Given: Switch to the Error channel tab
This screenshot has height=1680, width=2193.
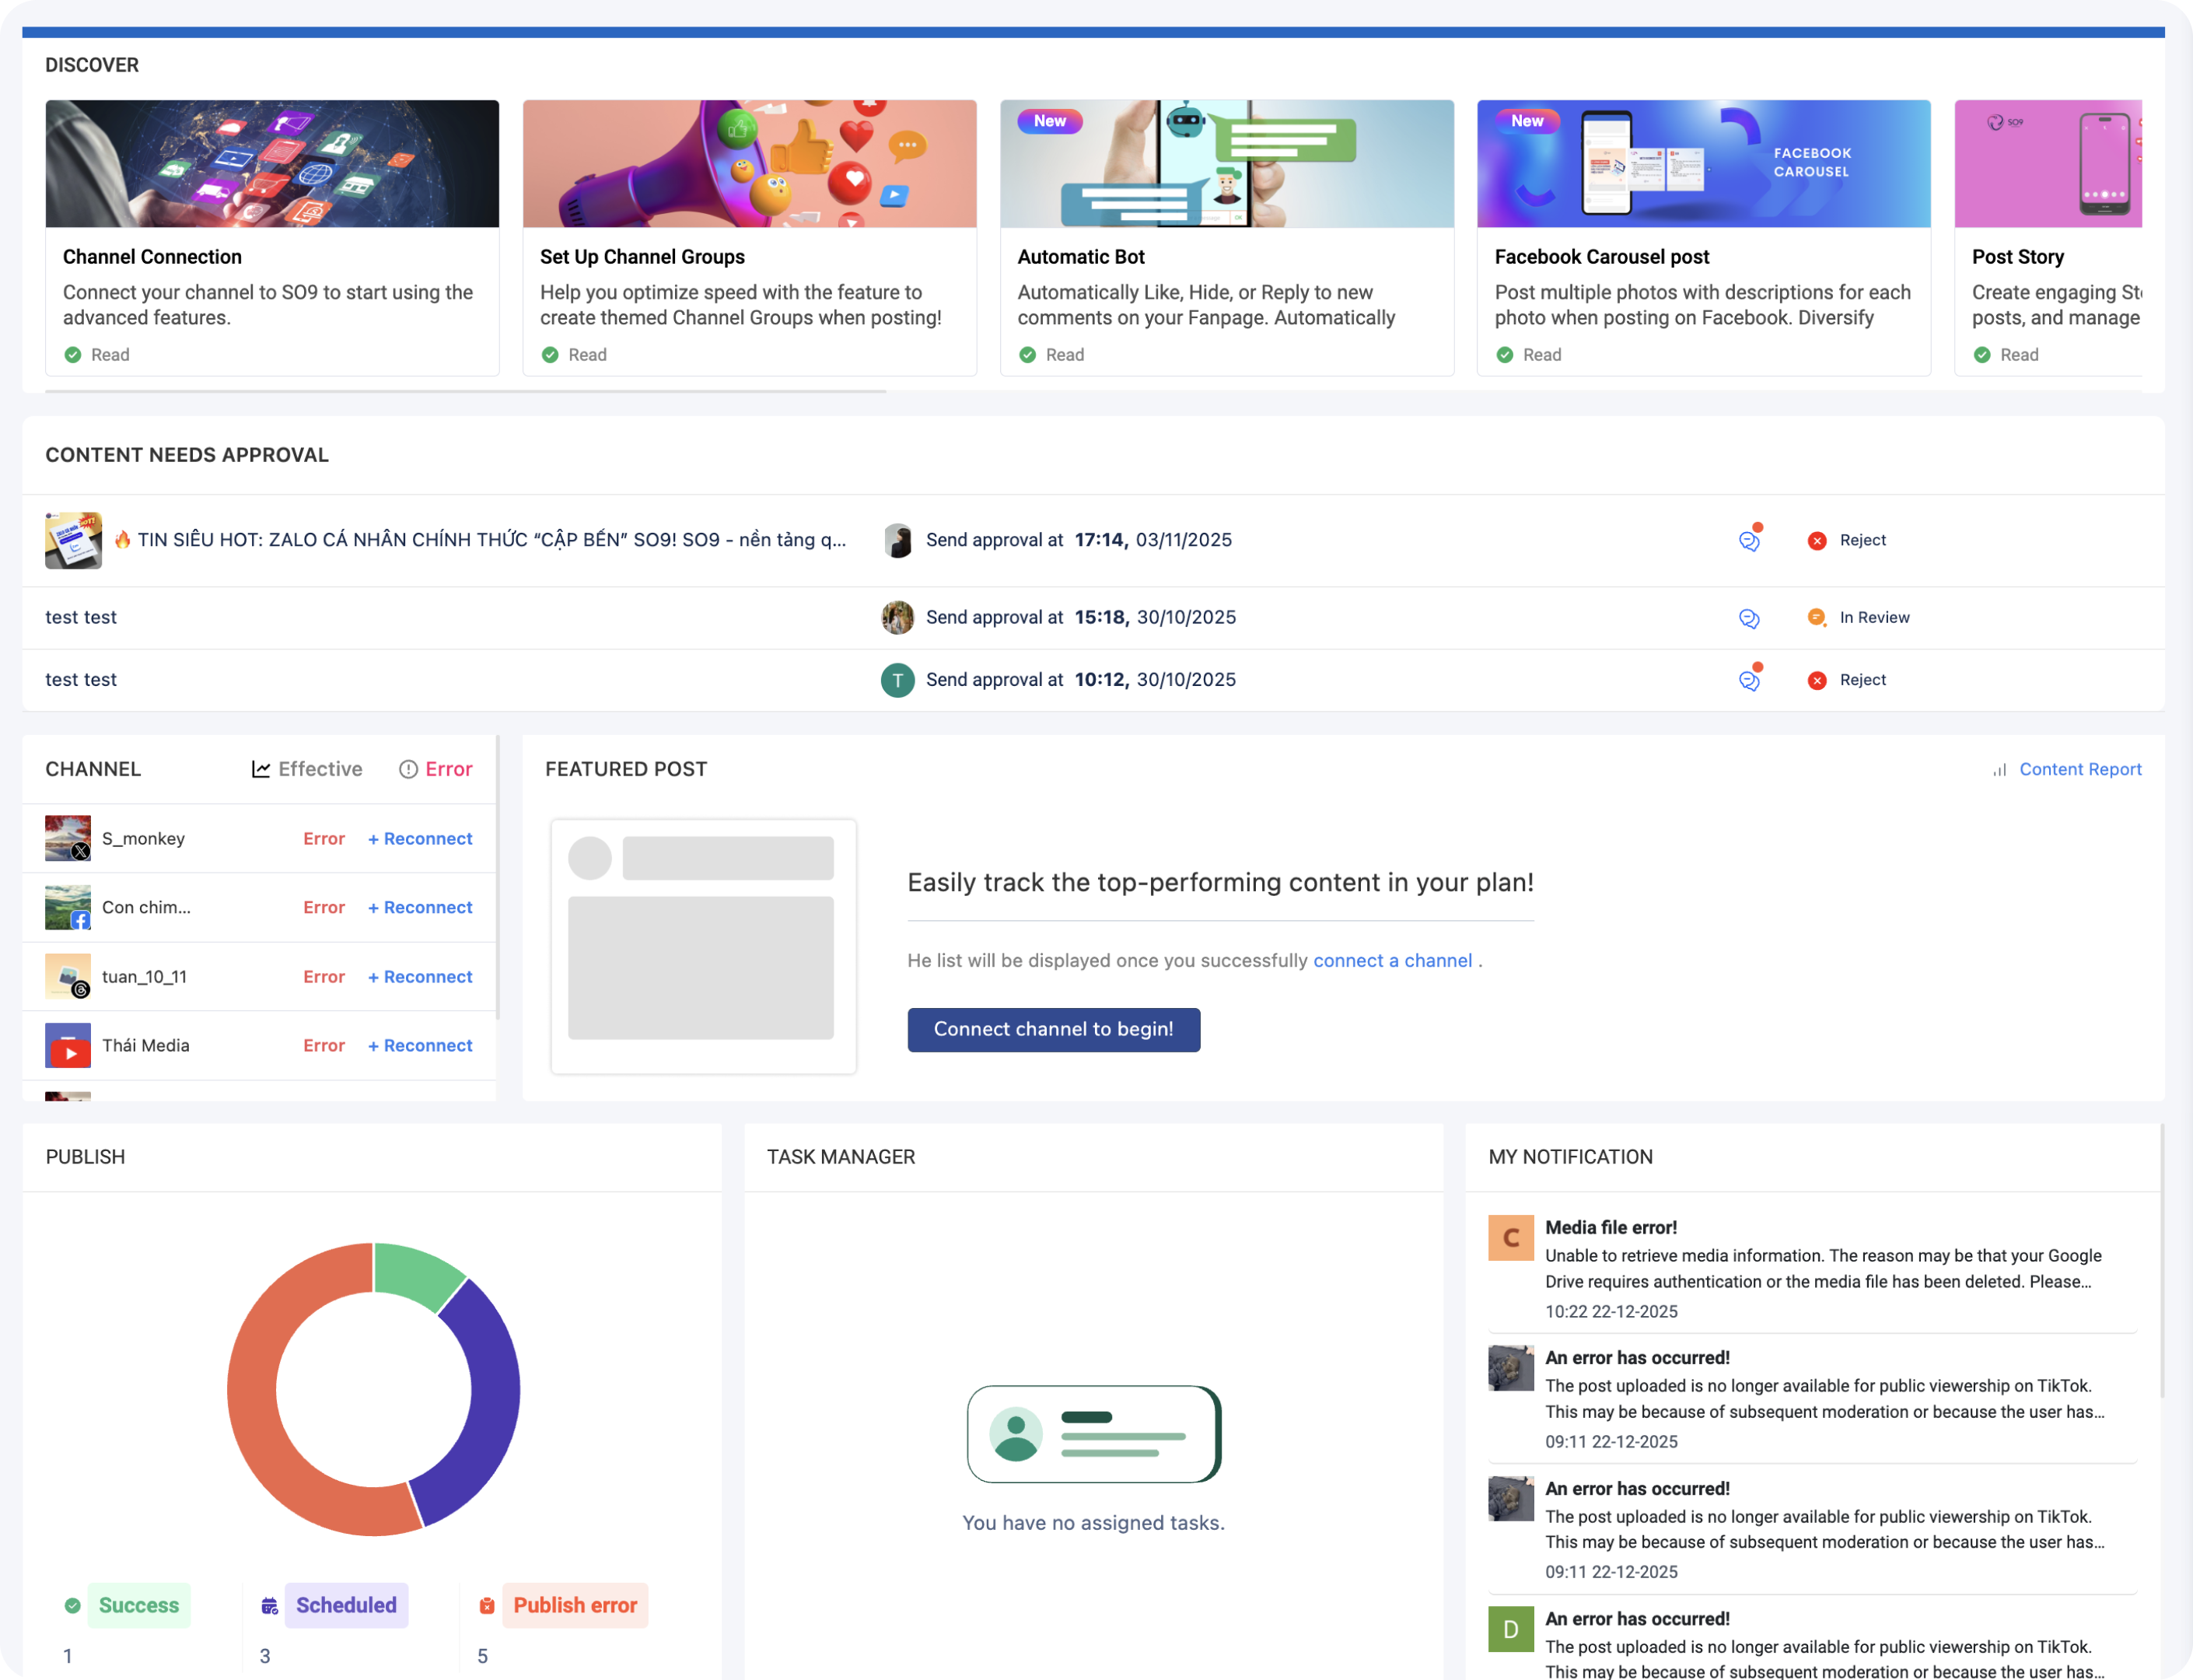Looking at the screenshot, I should point(436,769).
